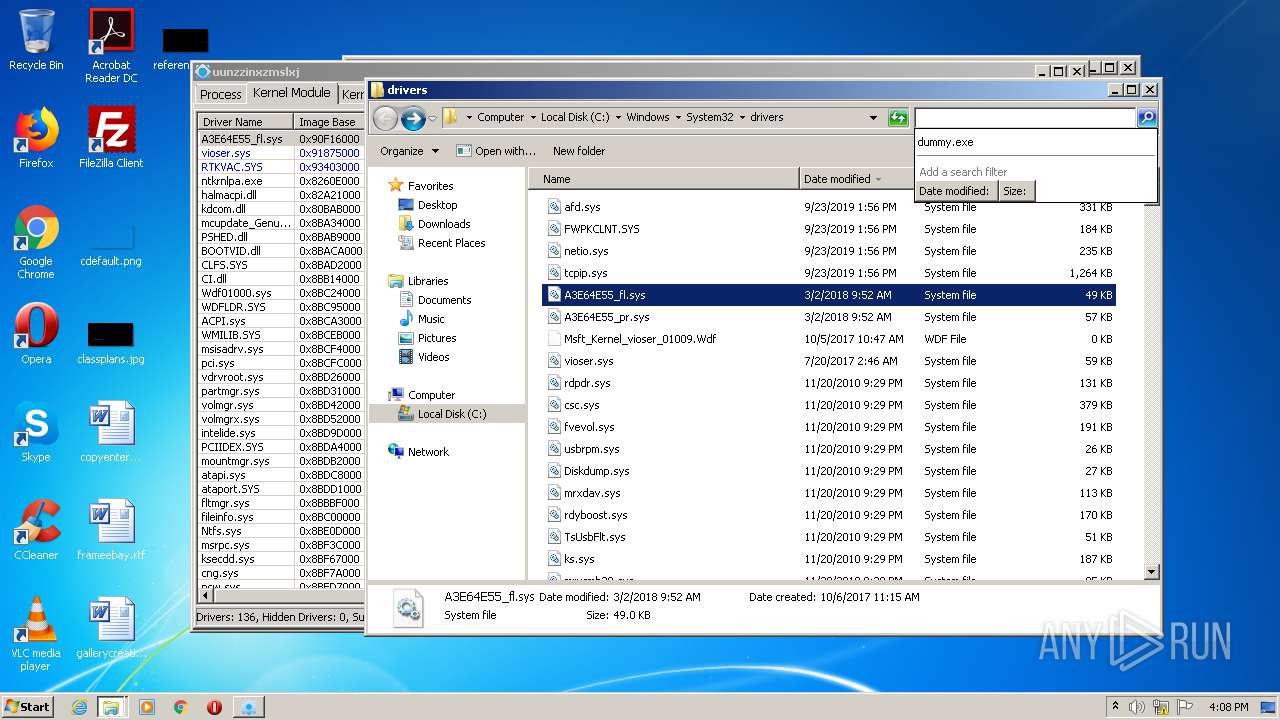Select RTKVAC.SYS in kernel module list
The image size is (1280, 720).
(x=280, y=167)
